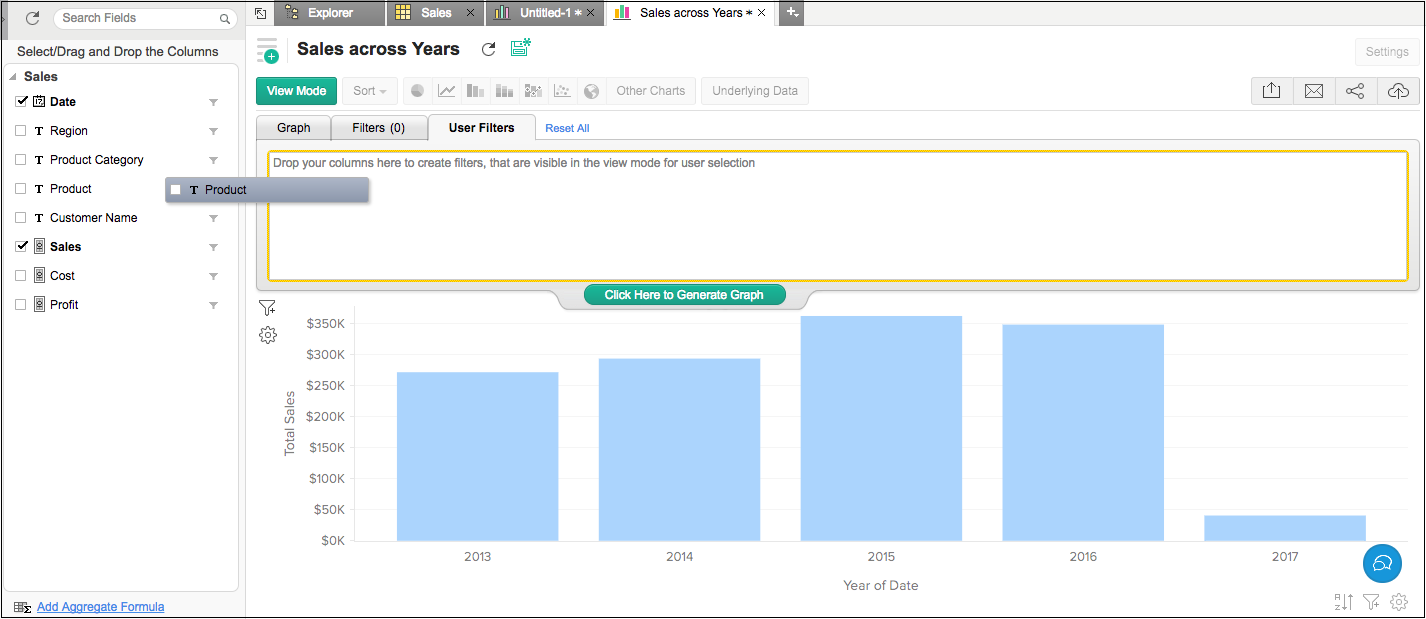Screen dimensions: 1426x619
Task: Click the gear icon left of chart
Action: (x=268, y=336)
